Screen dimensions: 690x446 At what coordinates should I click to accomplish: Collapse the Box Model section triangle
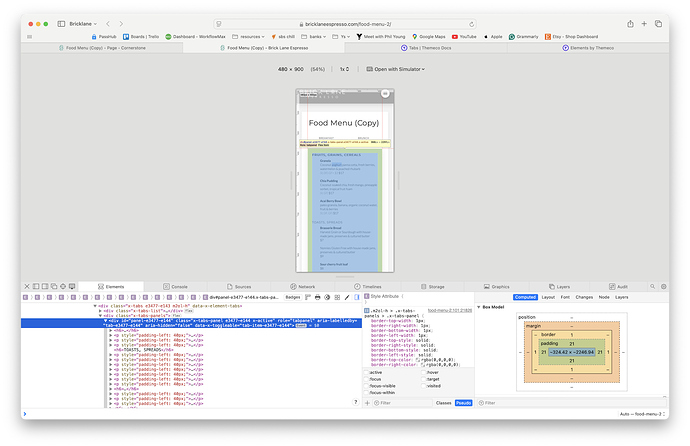(x=479, y=307)
